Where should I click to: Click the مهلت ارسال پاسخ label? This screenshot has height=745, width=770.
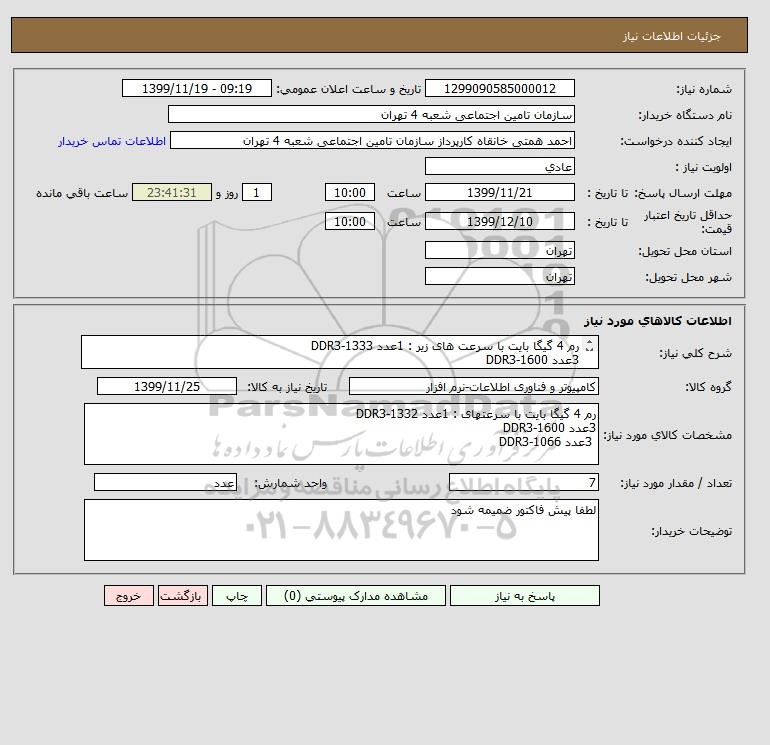point(685,193)
